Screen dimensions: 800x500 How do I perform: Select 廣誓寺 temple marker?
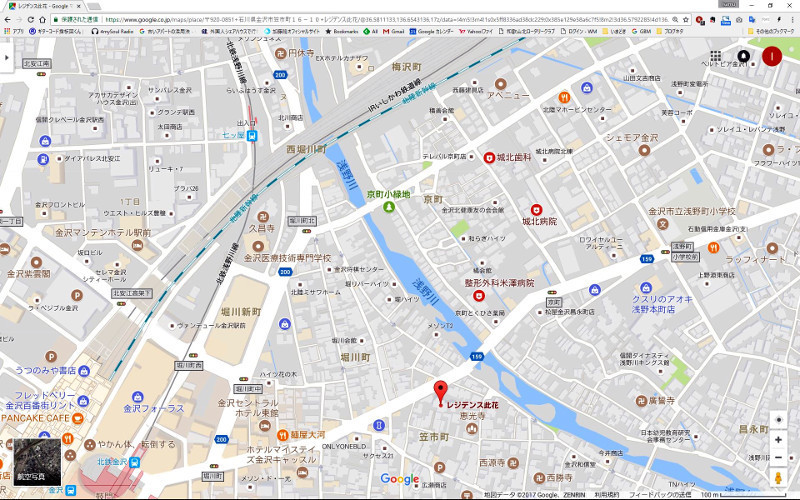[642, 401]
